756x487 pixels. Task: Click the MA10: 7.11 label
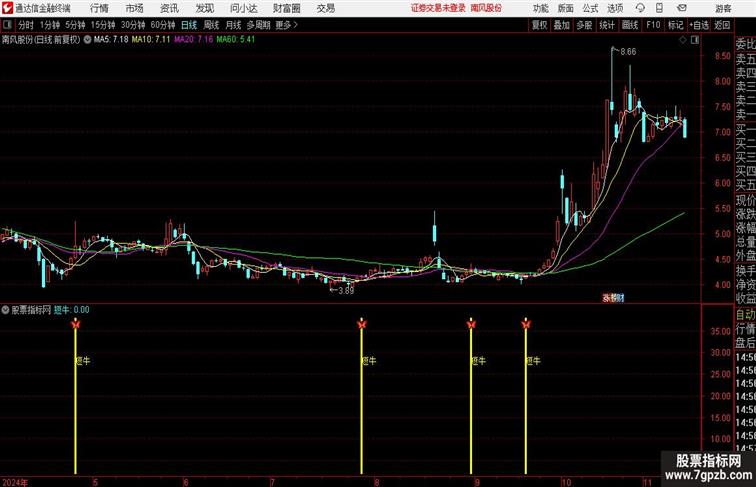coord(151,40)
